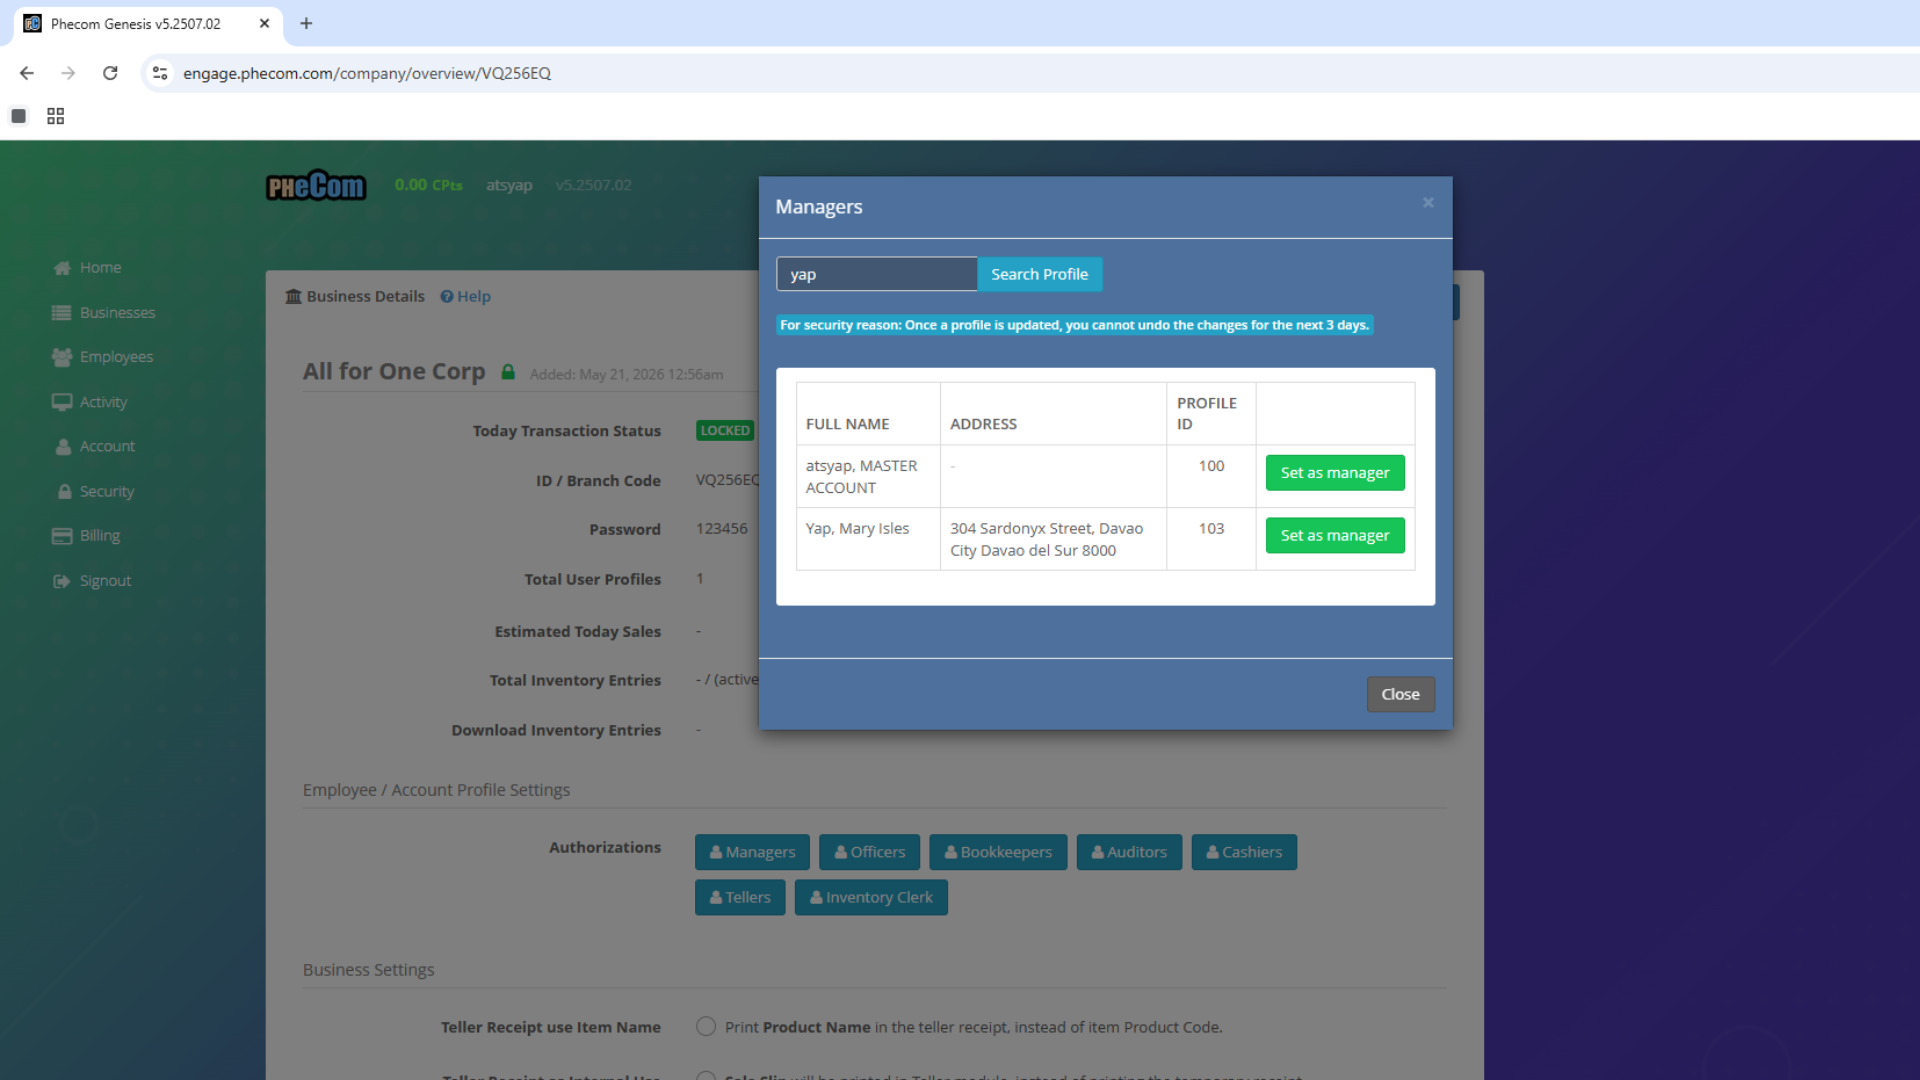
Task: Click the Home sidebar icon
Action: pyautogui.click(x=62, y=268)
